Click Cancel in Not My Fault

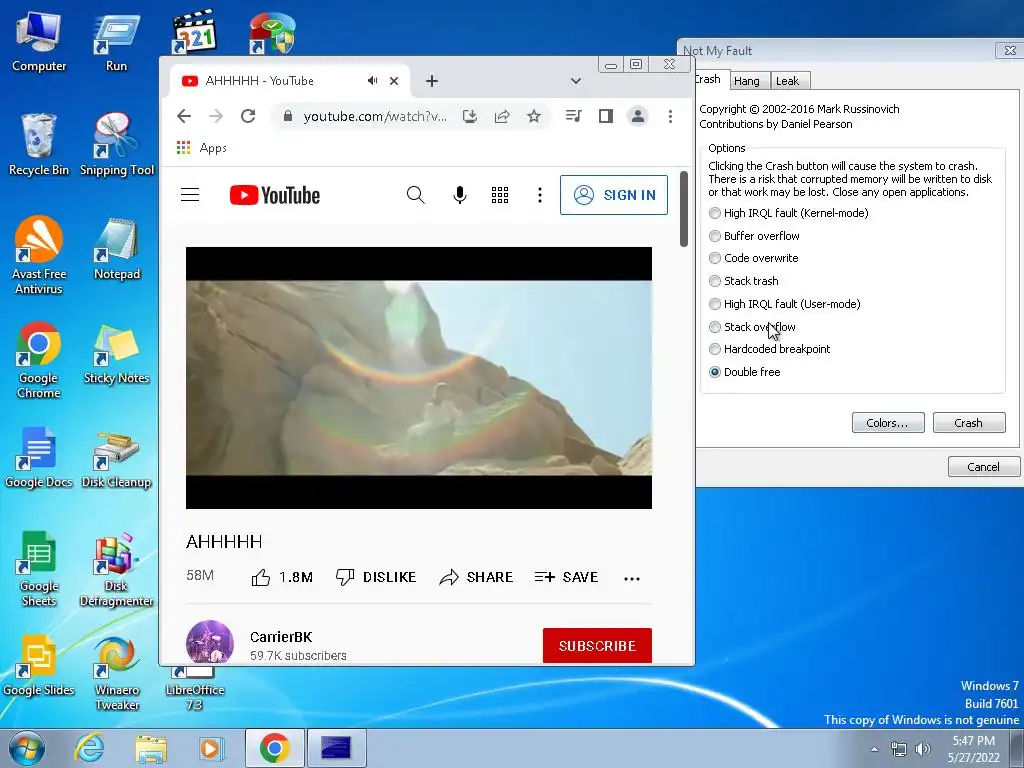pyautogui.click(x=984, y=466)
